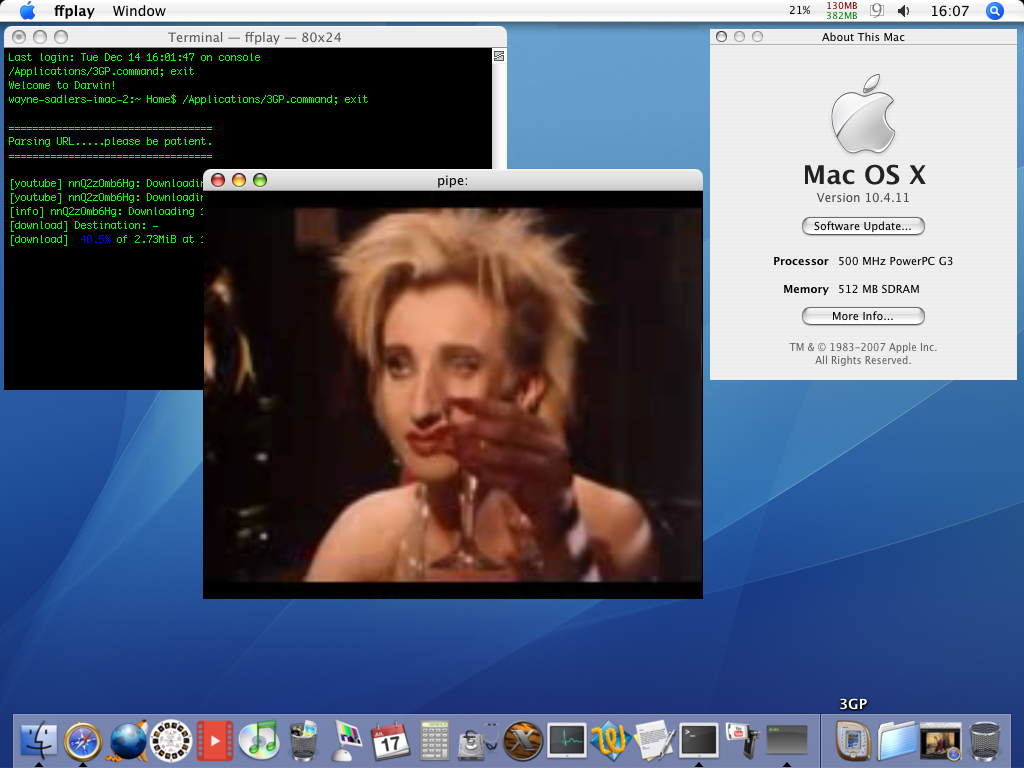Open the globe-with-fox browser Dock icon
Screen dimensions: 1024x768
point(127,741)
